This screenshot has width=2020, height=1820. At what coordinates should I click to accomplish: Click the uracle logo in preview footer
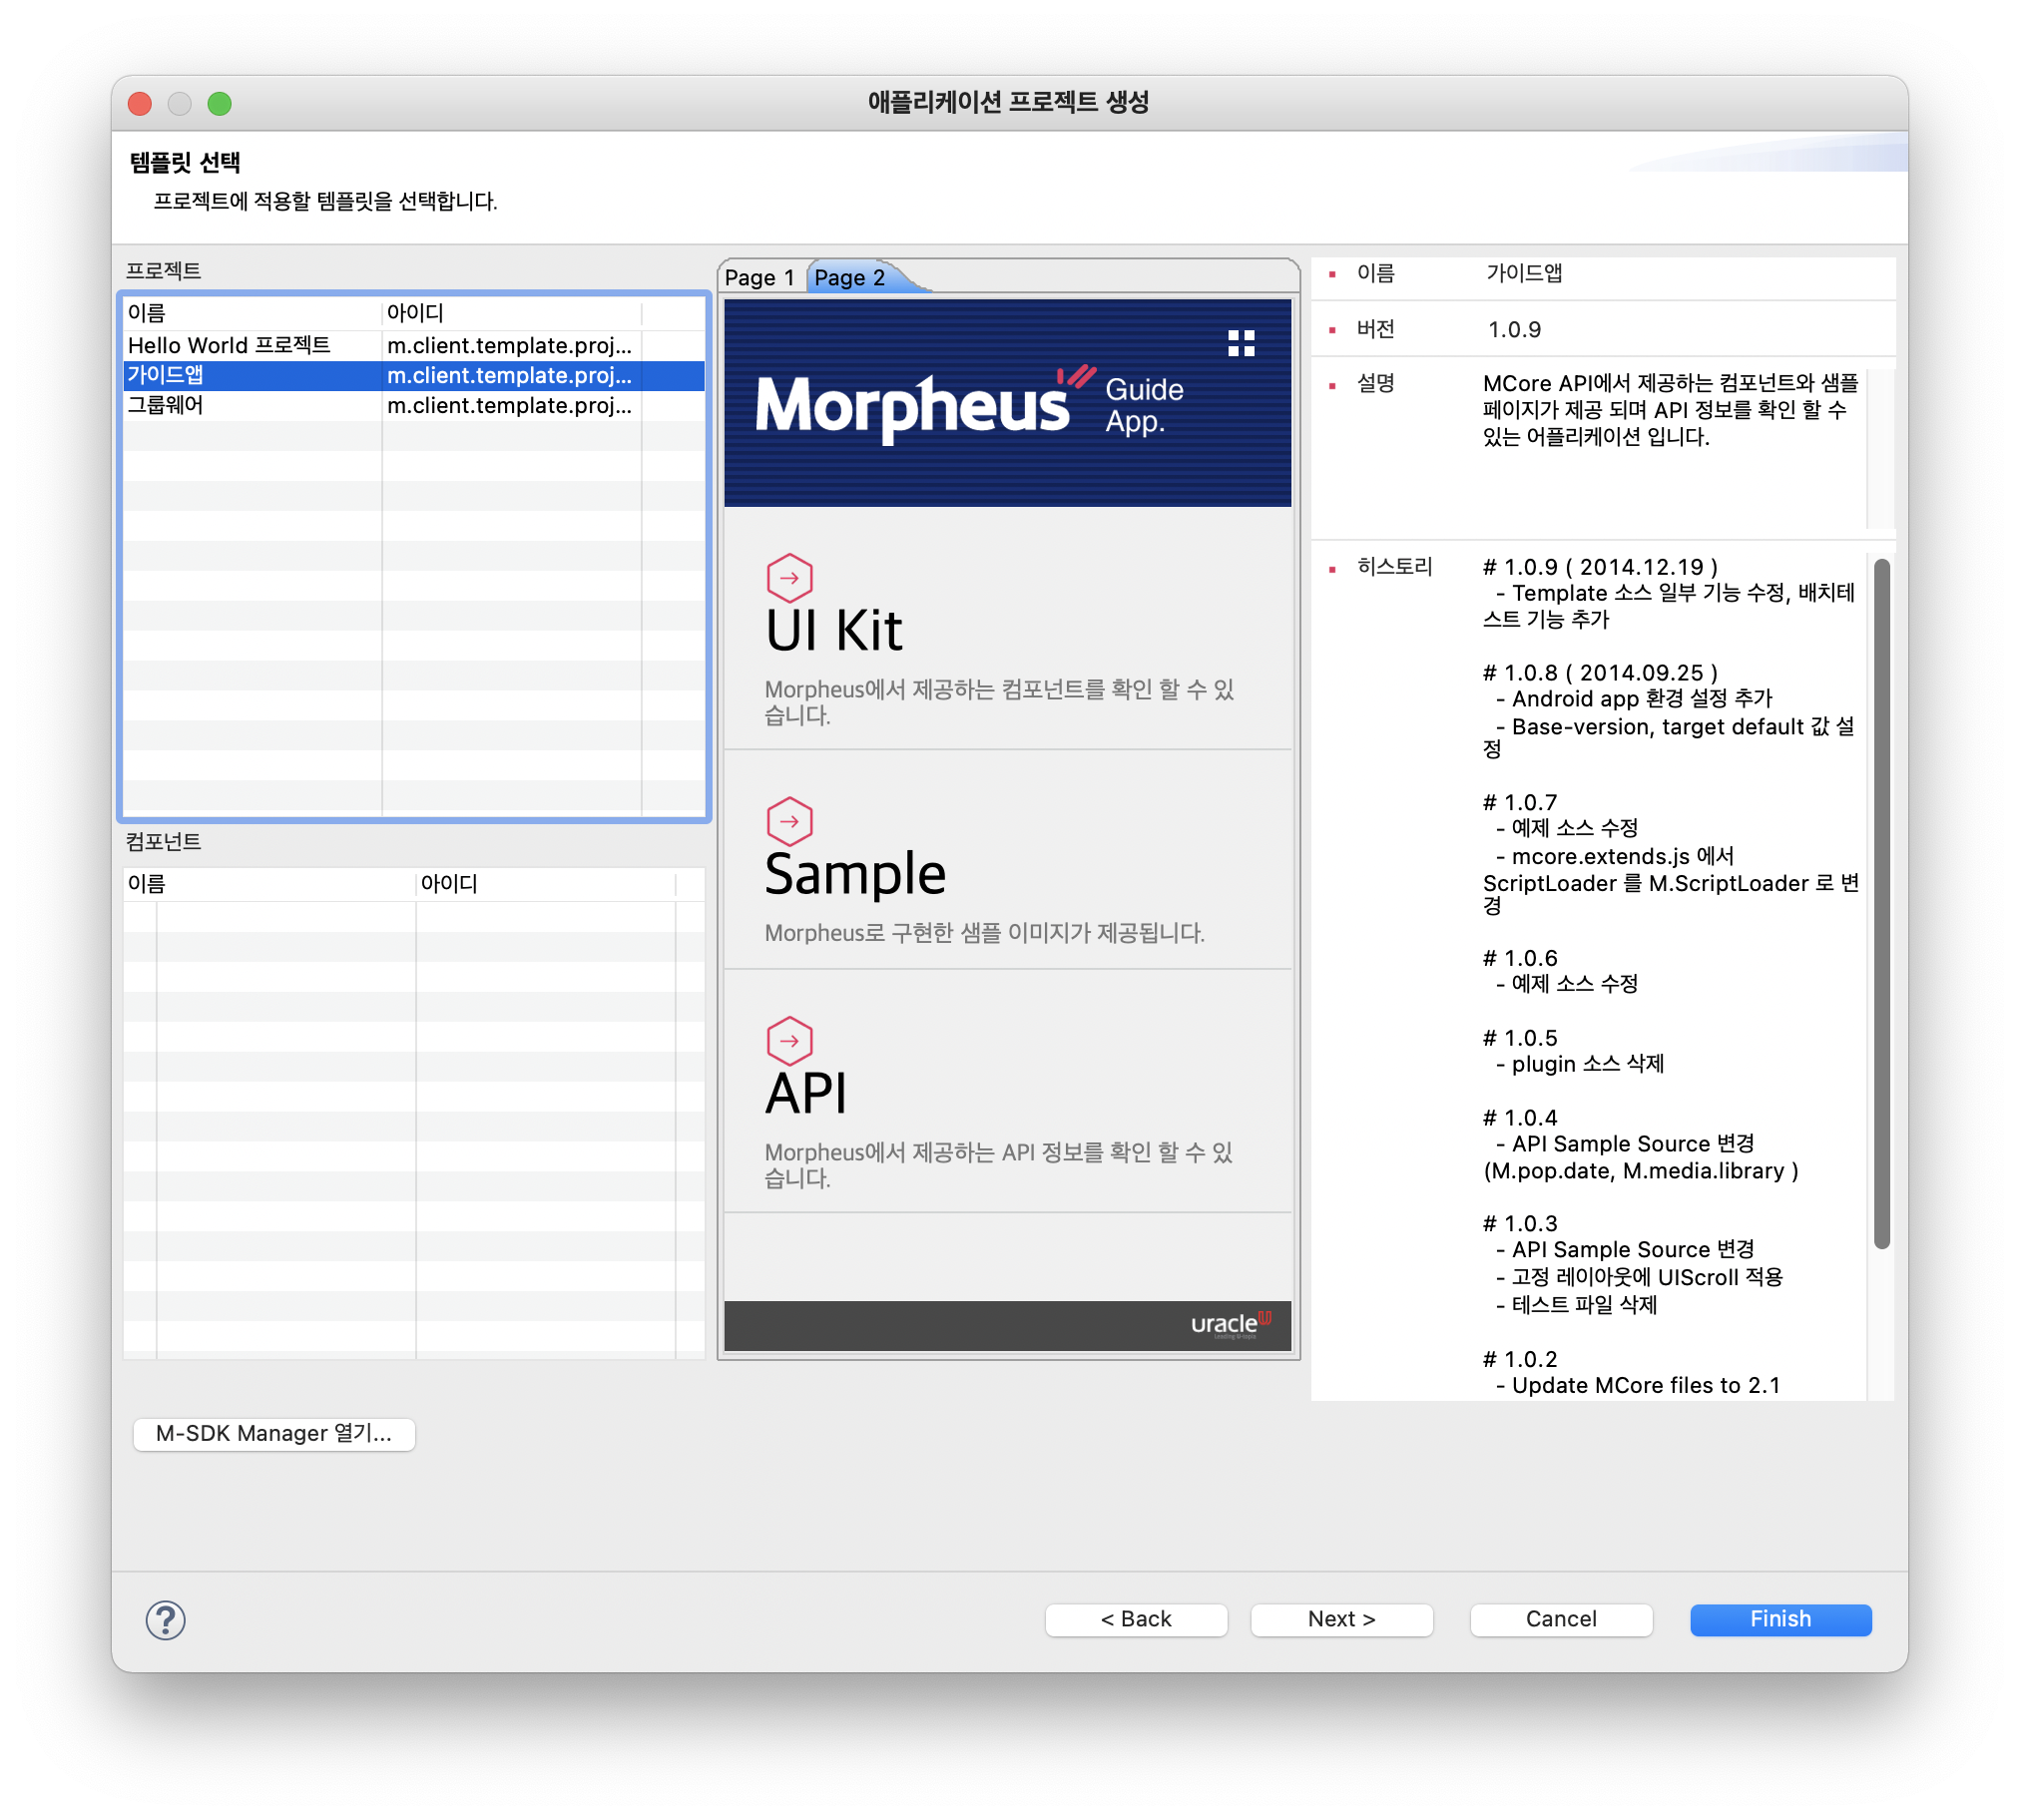pyautogui.click(x=1229, y=1324)
